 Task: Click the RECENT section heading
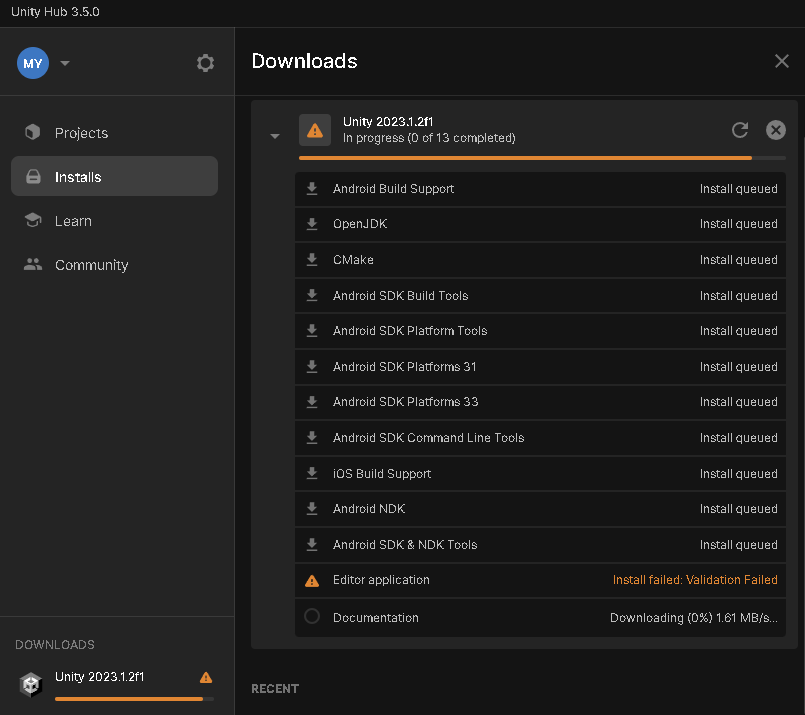pos(275,689)
